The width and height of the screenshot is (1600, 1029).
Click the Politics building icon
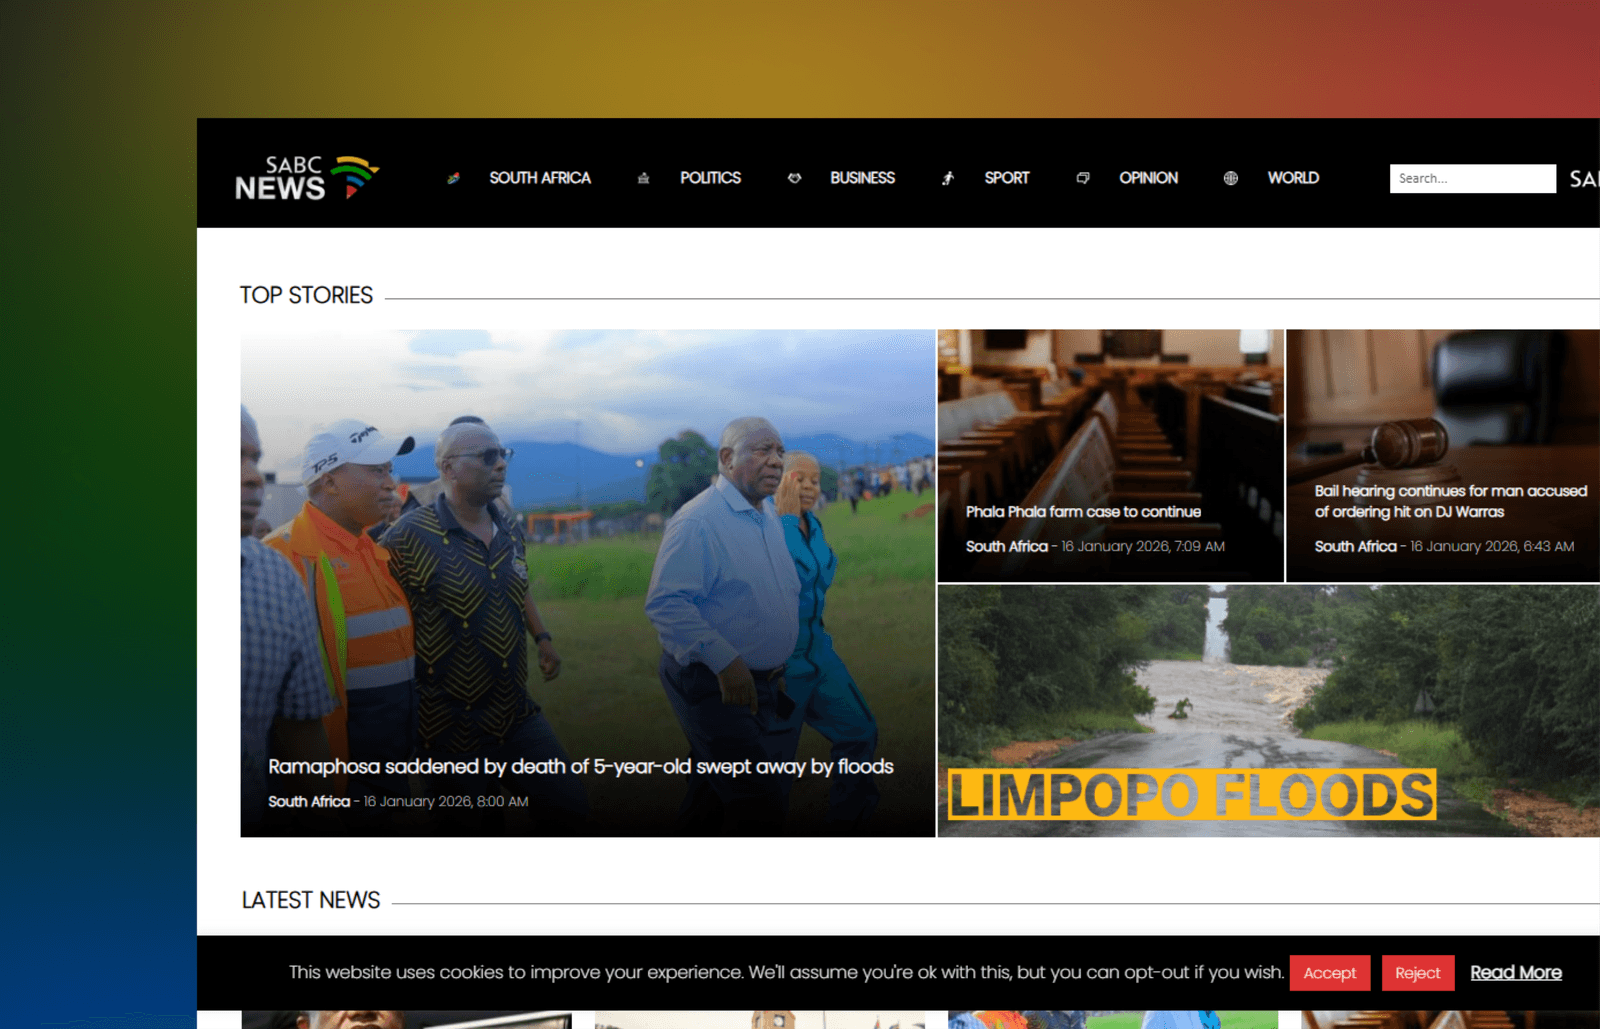tap(643, 178)
